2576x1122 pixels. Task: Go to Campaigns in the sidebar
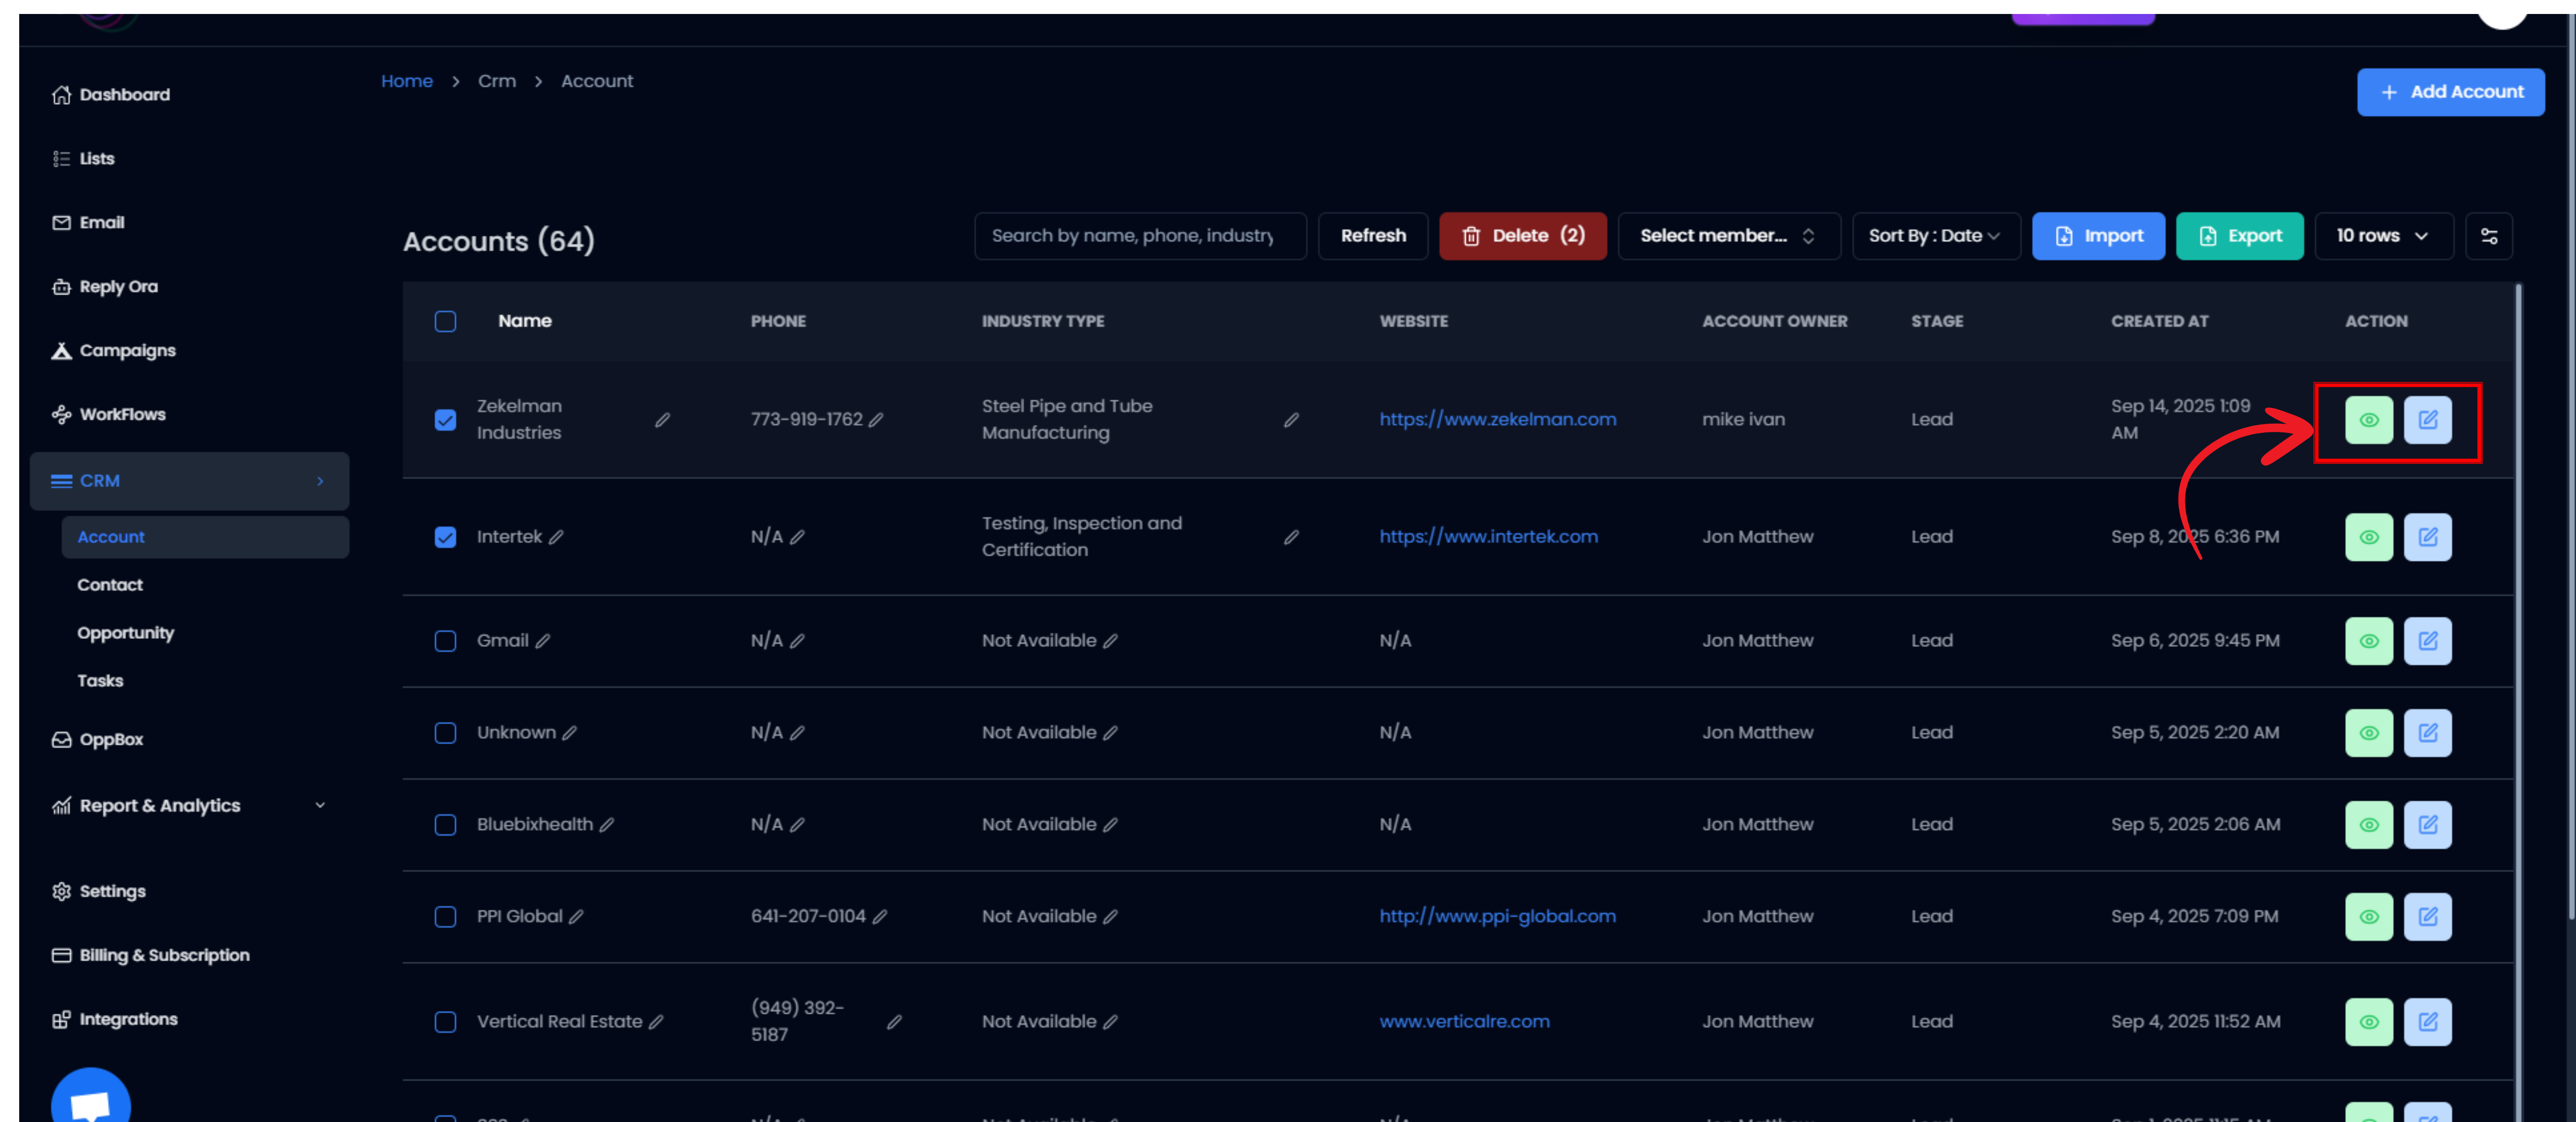pyautogui.click(x=127, y=351)
